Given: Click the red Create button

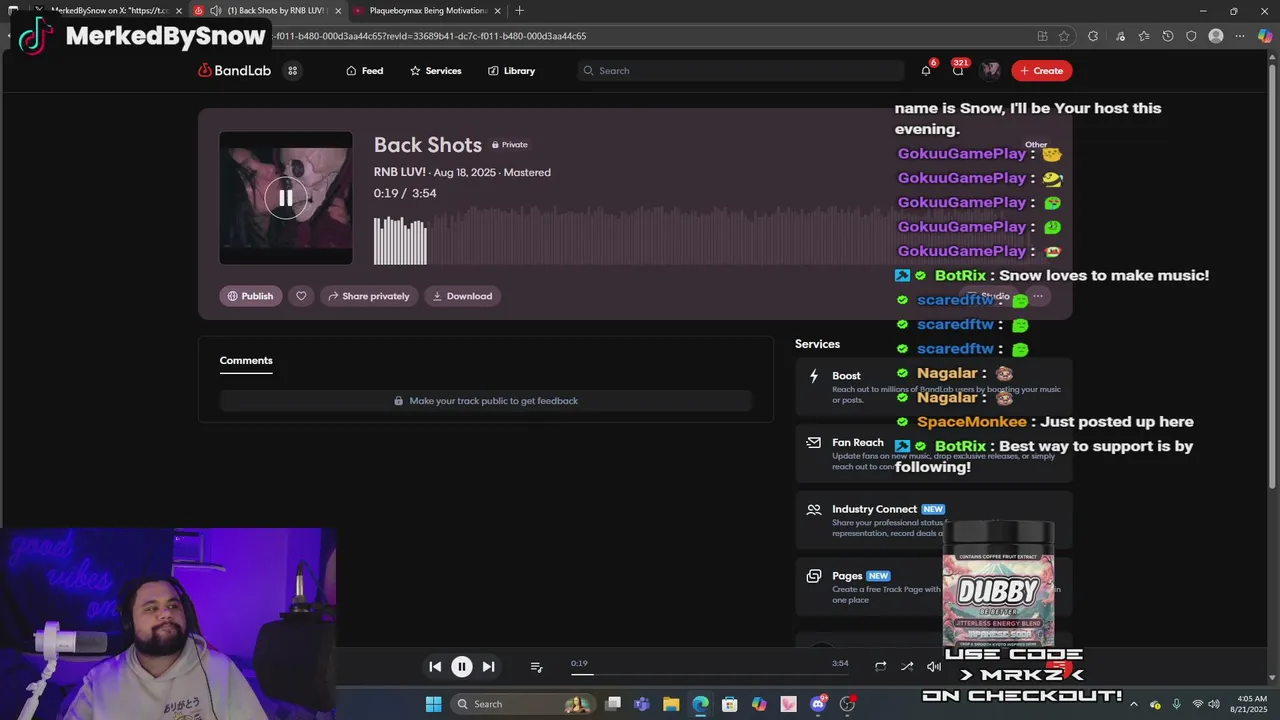Looking at the screenshot, I should [x=1041, y=71].
